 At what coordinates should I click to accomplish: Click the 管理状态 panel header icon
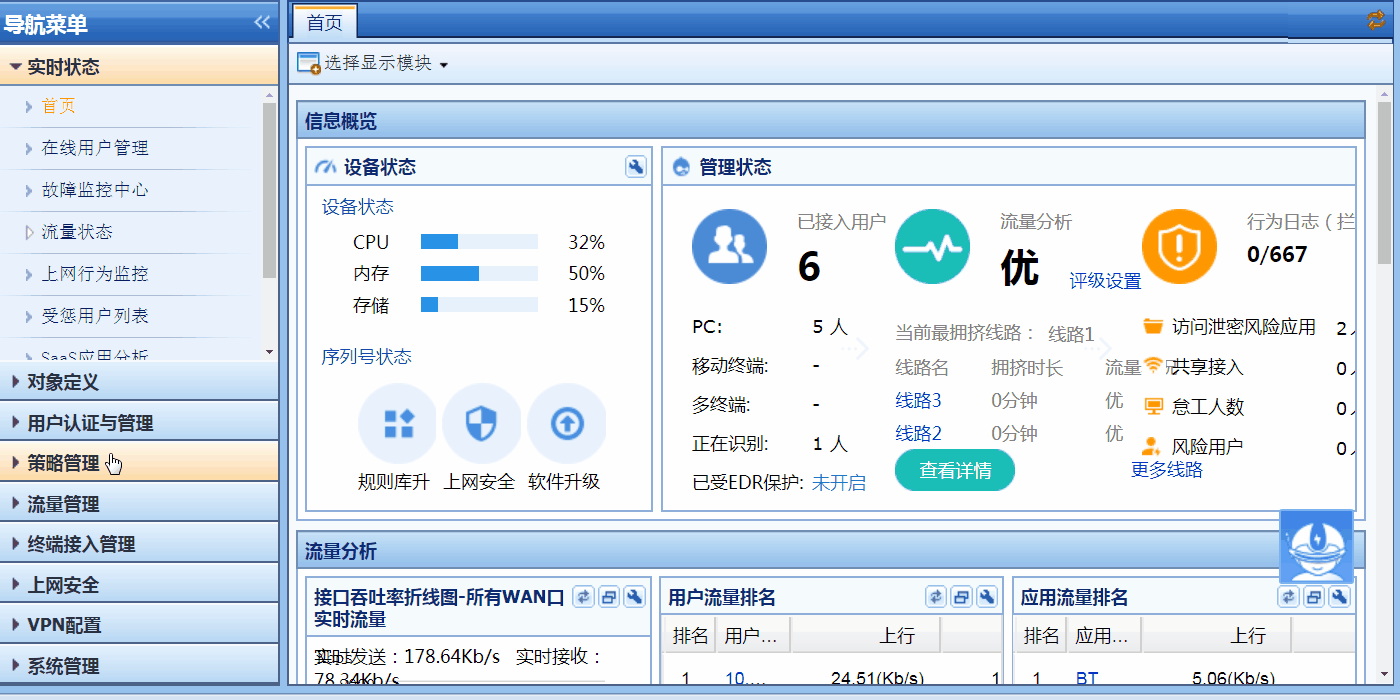(x=682, y=167)
